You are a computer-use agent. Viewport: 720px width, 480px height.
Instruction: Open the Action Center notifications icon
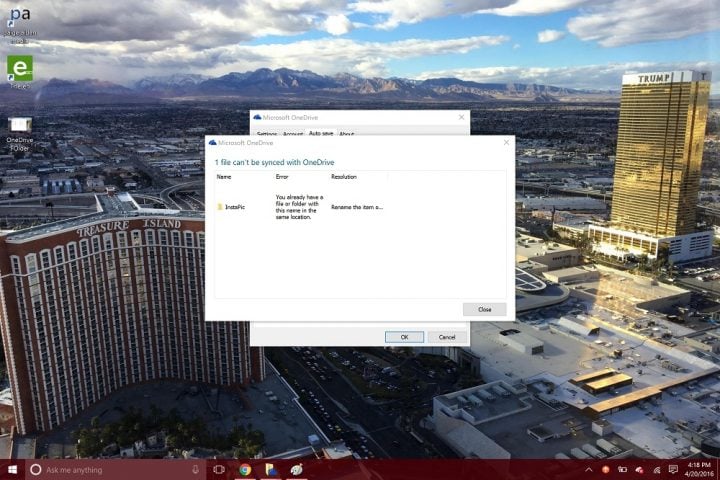click(673, 469)
